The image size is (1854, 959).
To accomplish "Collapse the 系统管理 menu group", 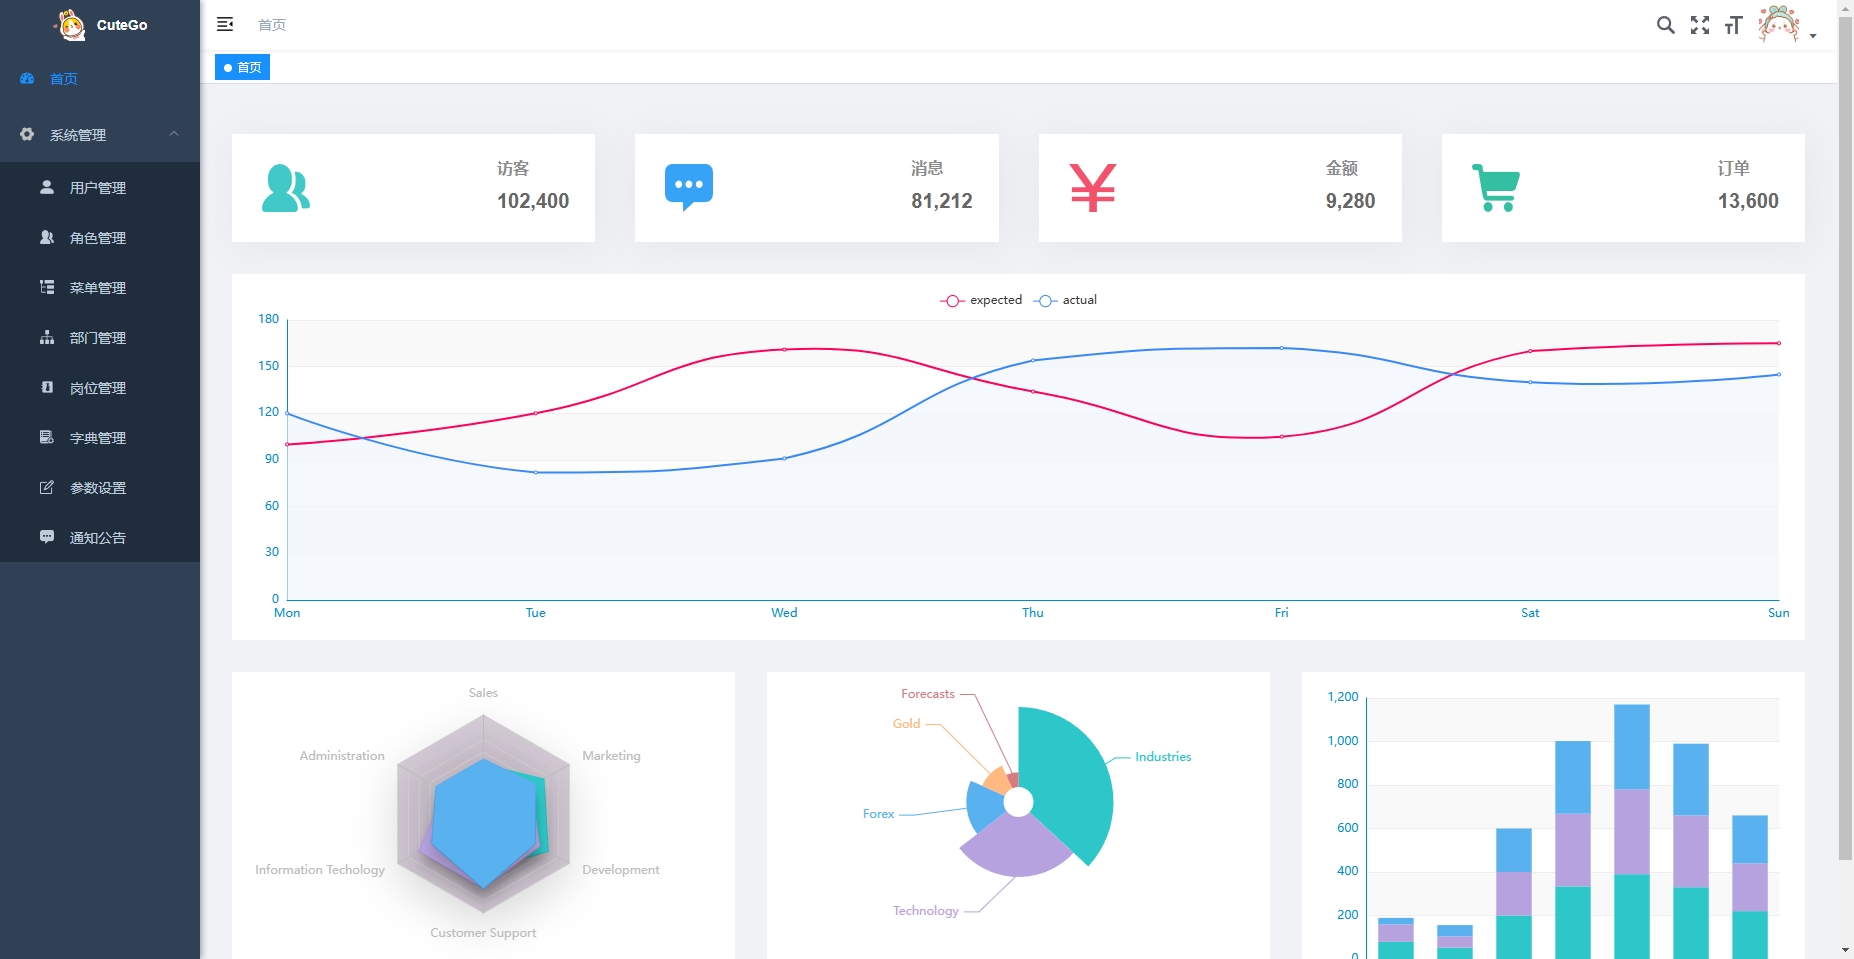I will coord(100,134).
